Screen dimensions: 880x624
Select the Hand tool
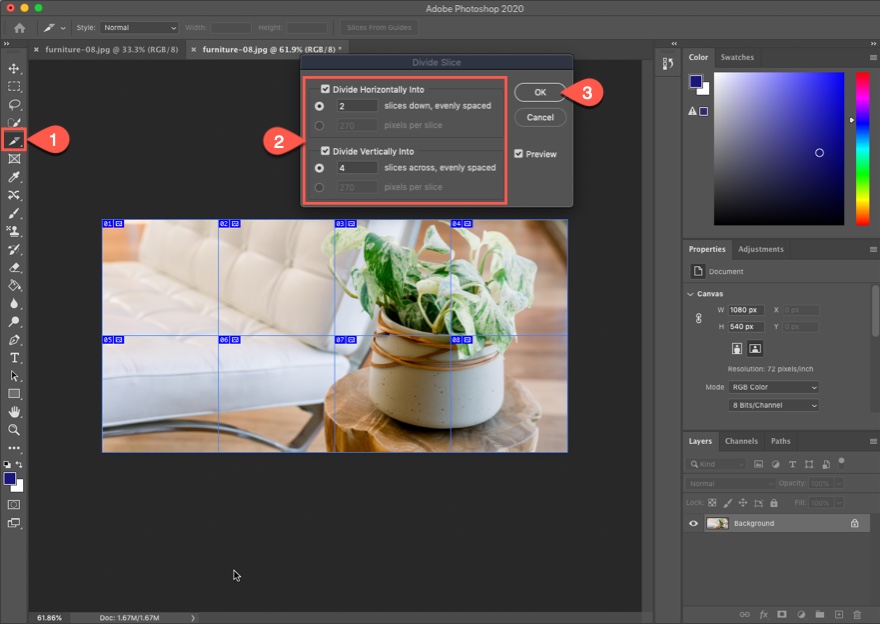[x=14, y=411]
